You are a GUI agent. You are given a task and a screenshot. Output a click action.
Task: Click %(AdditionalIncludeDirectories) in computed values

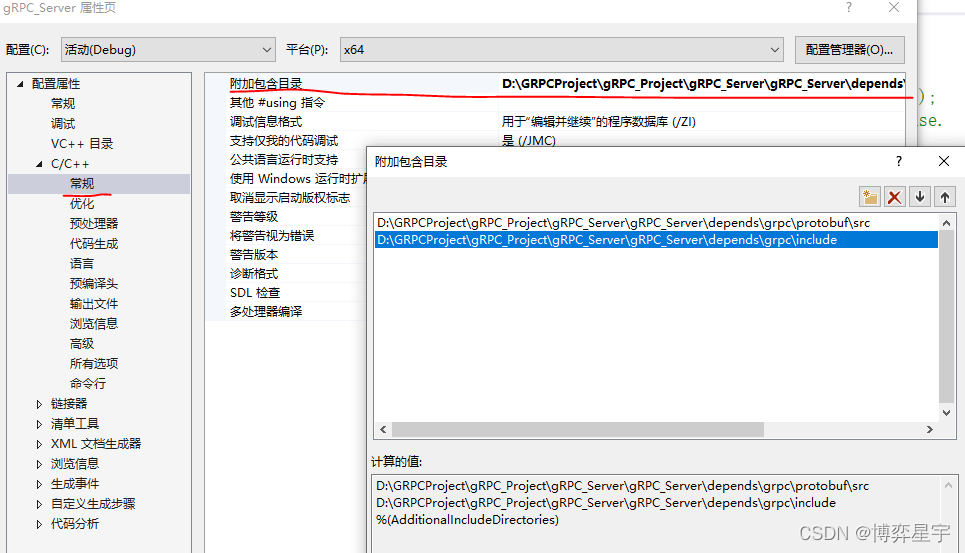coord(468,520)
